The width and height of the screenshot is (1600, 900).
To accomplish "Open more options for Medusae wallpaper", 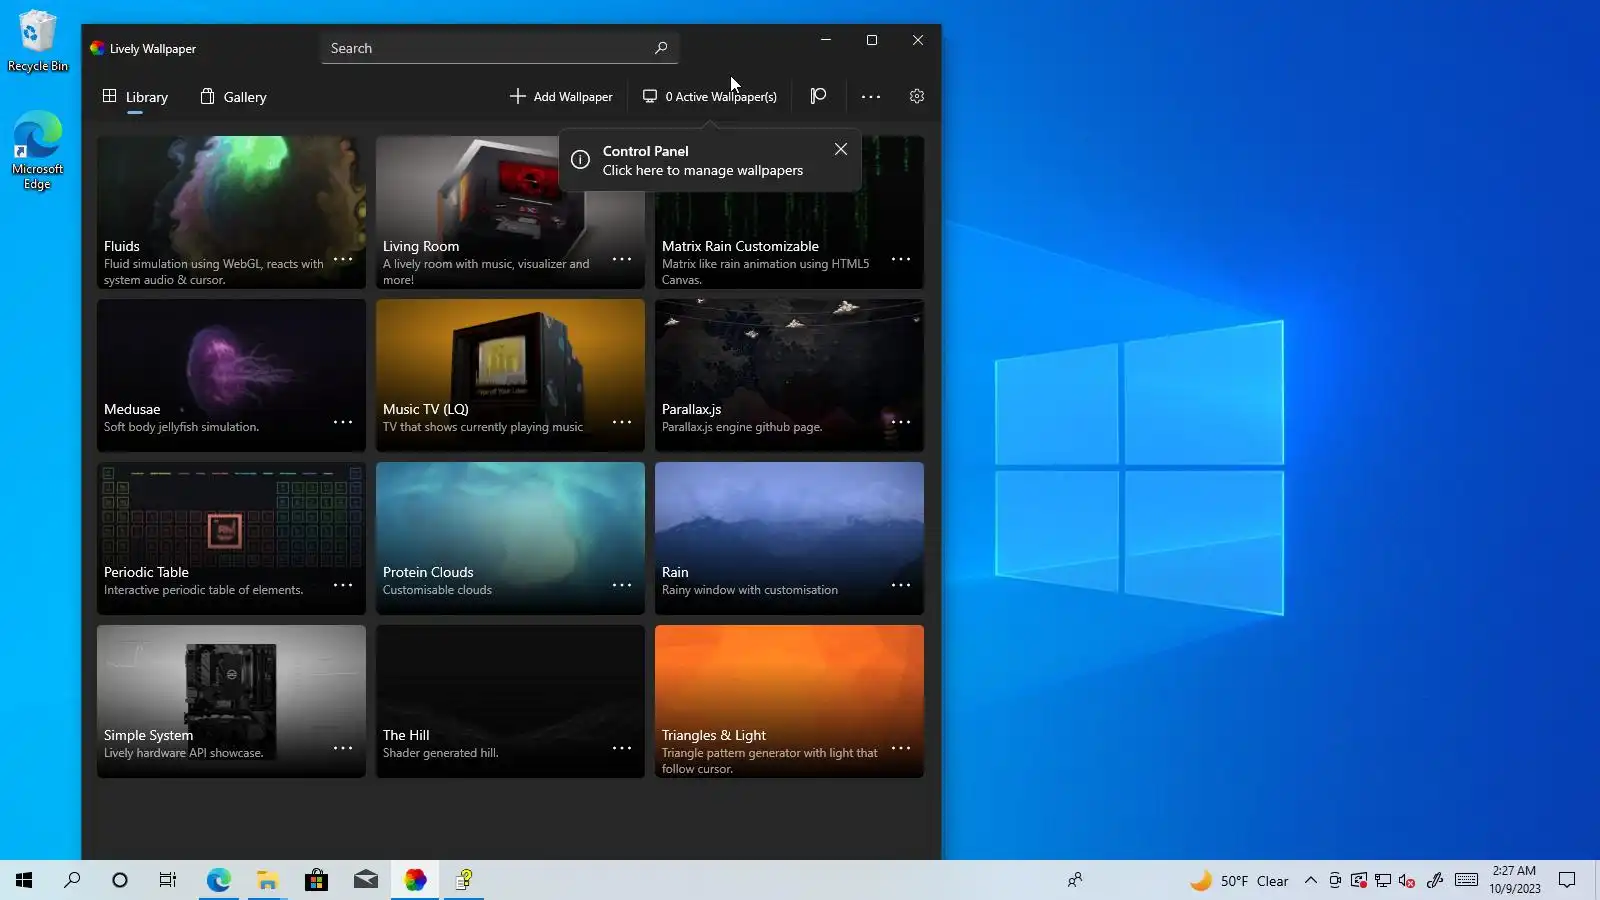I will (343, 422).
